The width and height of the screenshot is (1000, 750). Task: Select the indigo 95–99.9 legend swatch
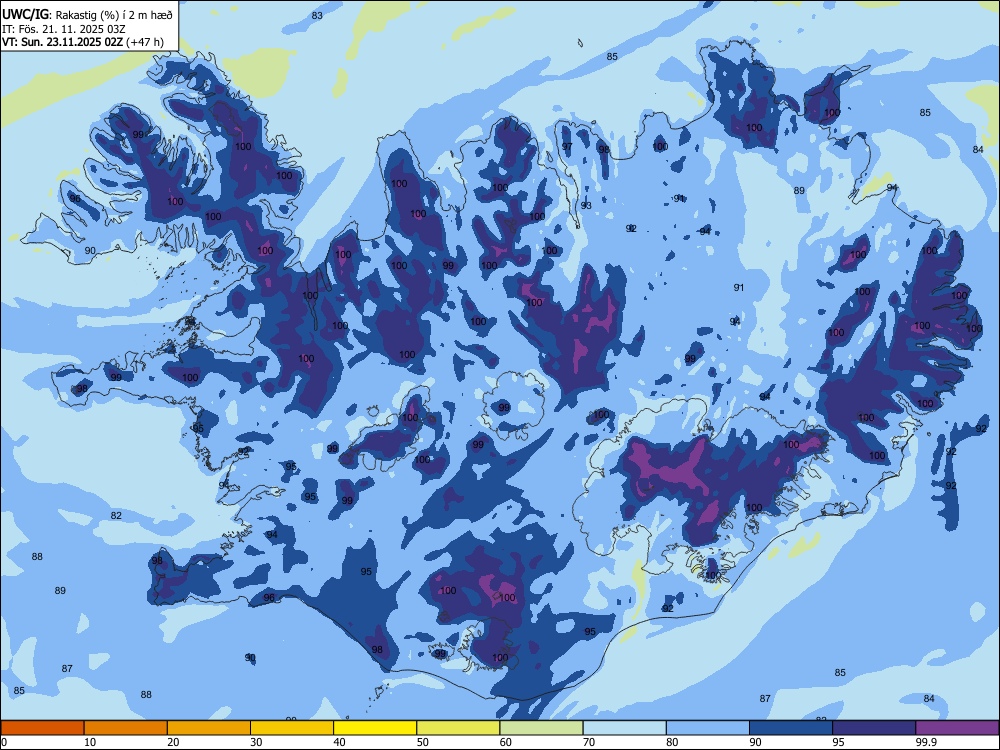coord(874,728)
